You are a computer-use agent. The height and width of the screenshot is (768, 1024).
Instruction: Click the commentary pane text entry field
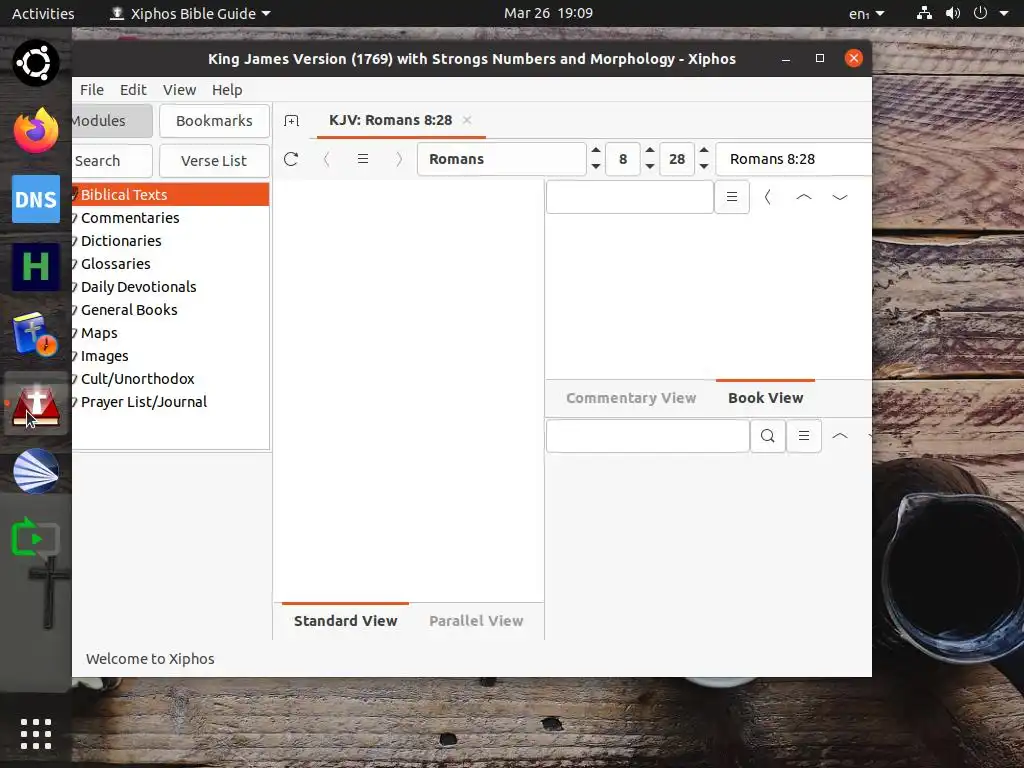(x=630, y=197)
